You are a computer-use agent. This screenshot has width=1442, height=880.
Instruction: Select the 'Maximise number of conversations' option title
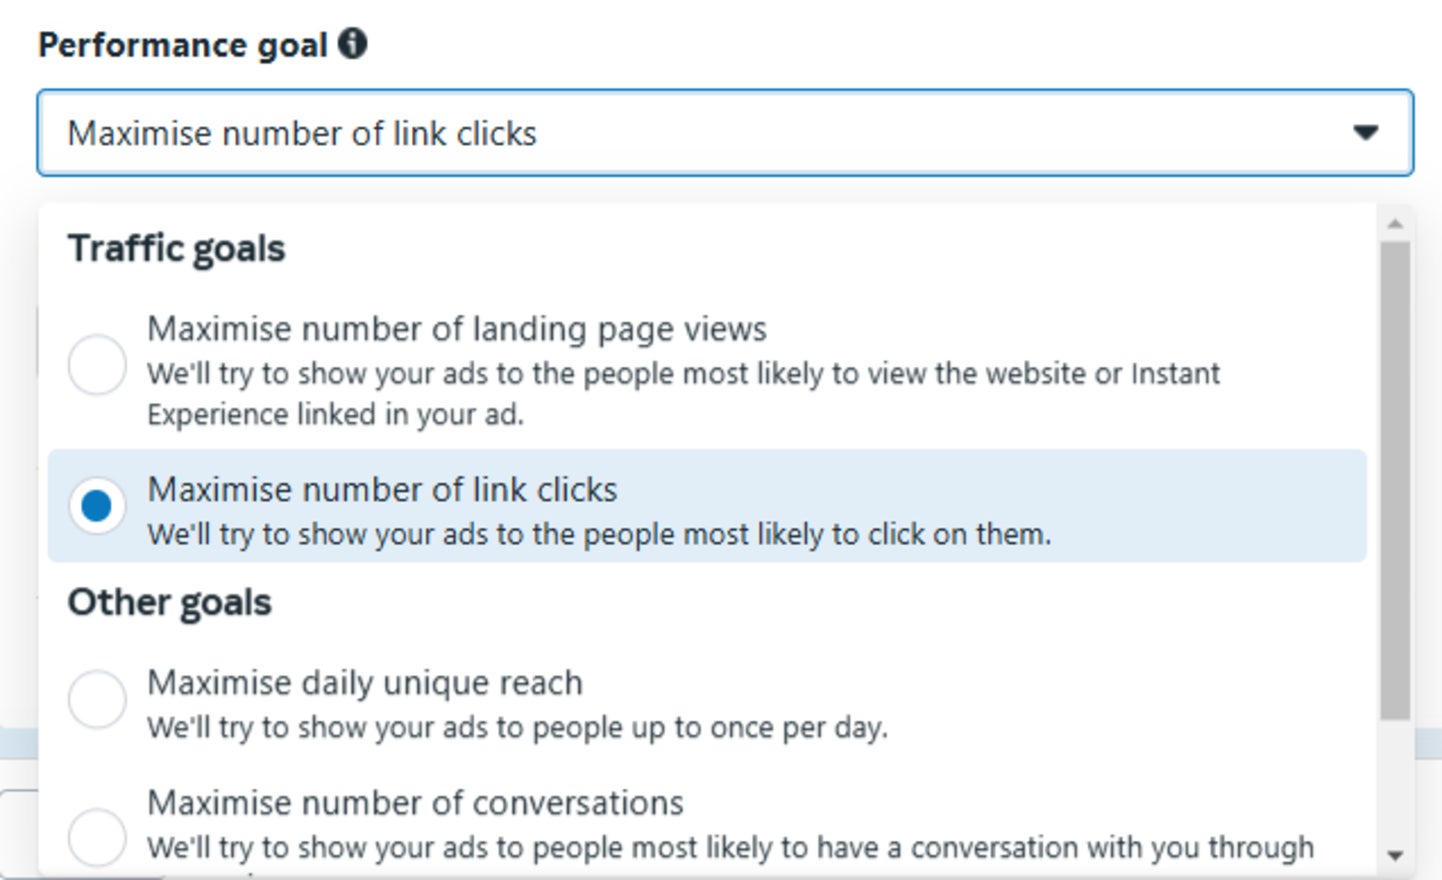[415, 803]
